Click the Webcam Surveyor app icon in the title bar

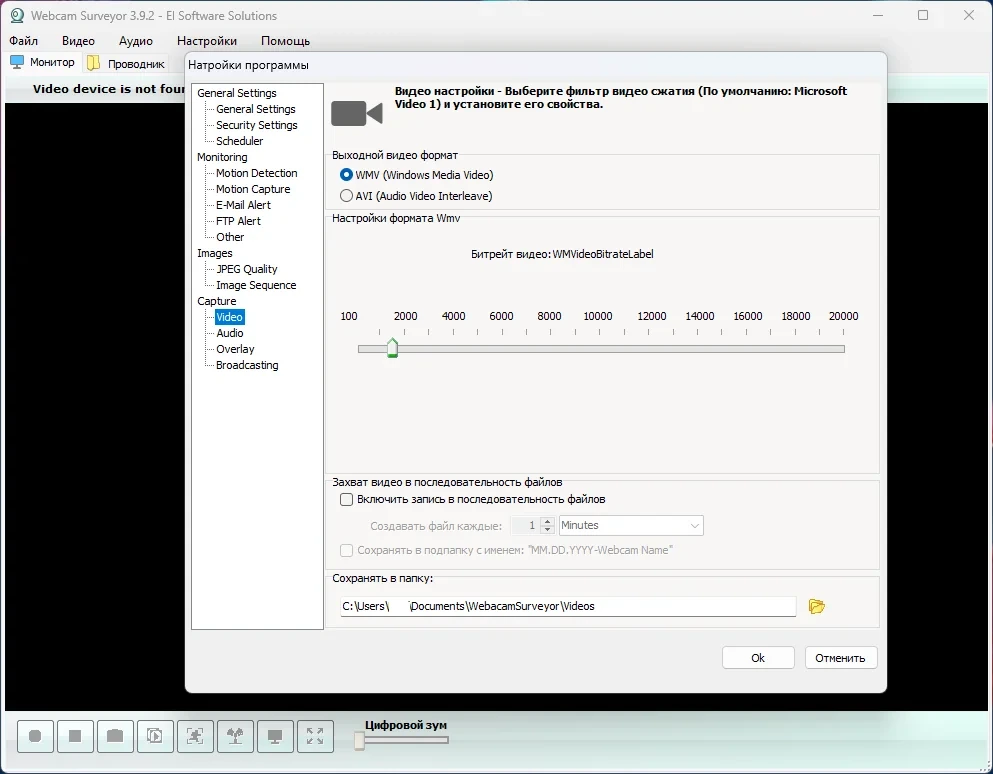pos(17,15)
